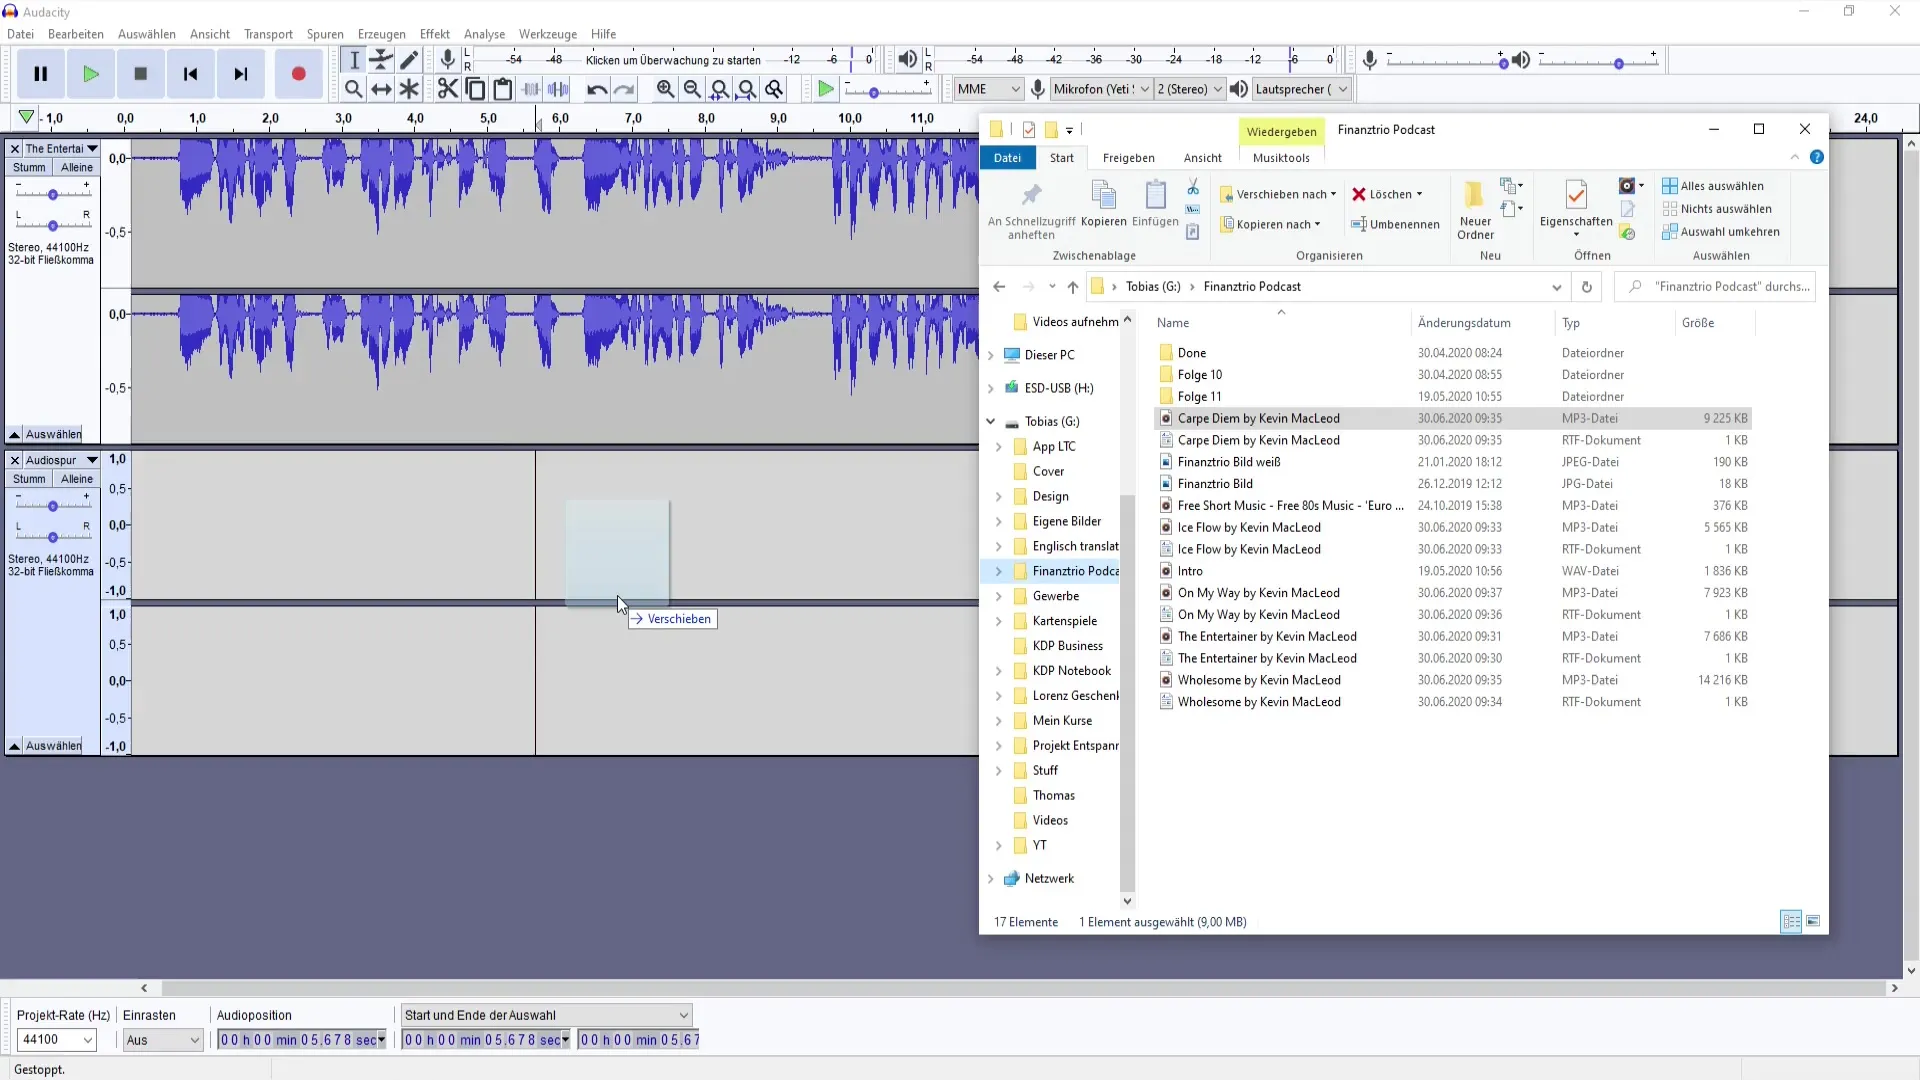Click the Trim audio outside selection icon
Image resolution: width=1920 pixels, height=1080 pixels.
531,89
